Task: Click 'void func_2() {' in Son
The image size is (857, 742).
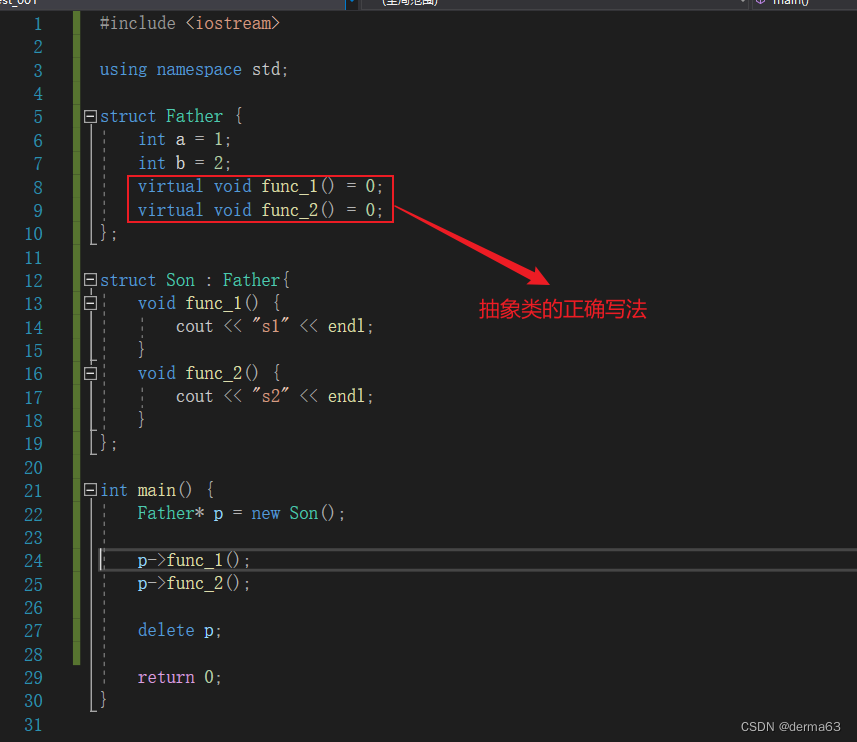Action: pyautogui.click(x=209, y=373)
